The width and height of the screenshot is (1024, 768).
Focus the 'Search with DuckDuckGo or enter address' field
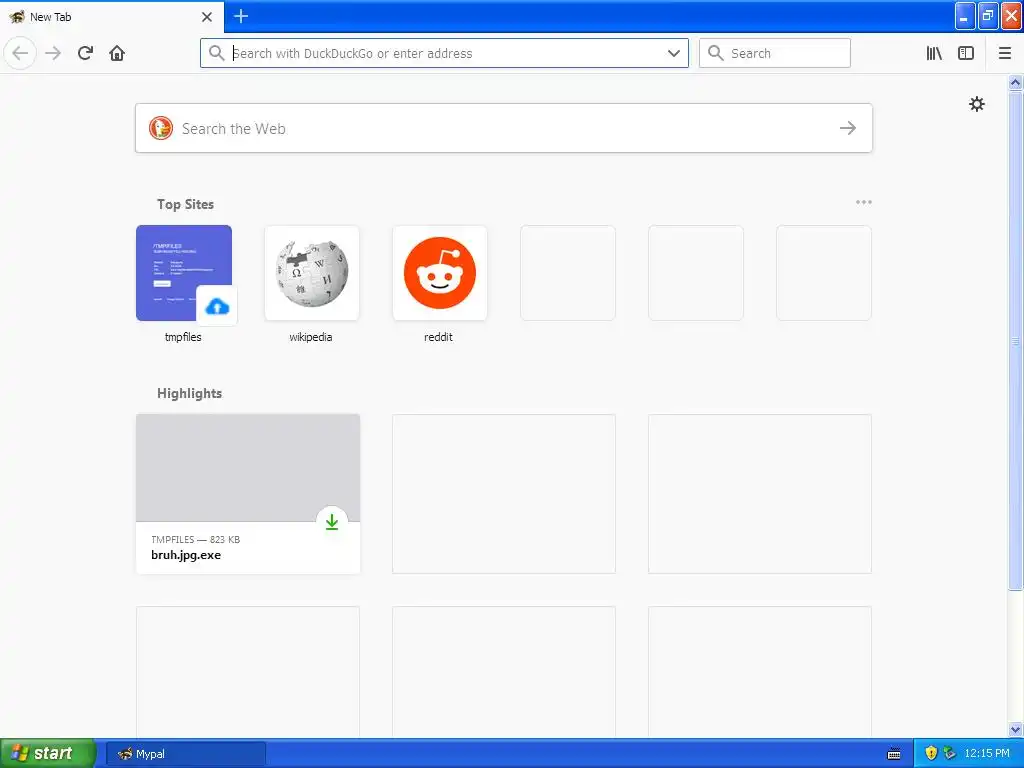[x=444, y=53]
